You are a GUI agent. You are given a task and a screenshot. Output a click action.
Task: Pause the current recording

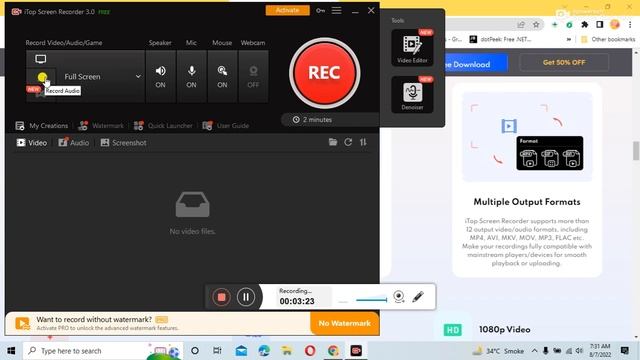tap(246, 297)
